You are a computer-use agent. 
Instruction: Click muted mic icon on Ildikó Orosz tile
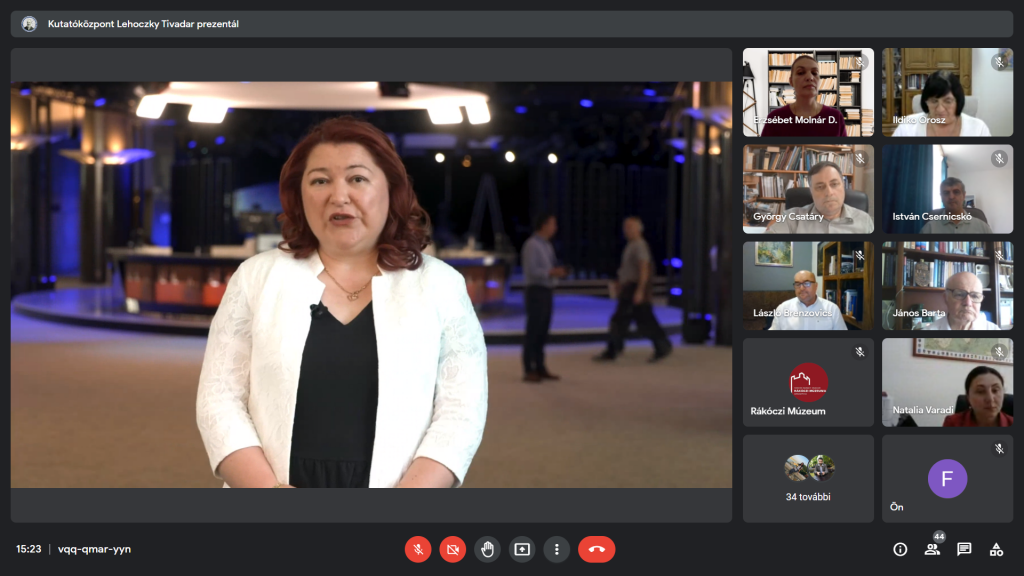point(998,62)
